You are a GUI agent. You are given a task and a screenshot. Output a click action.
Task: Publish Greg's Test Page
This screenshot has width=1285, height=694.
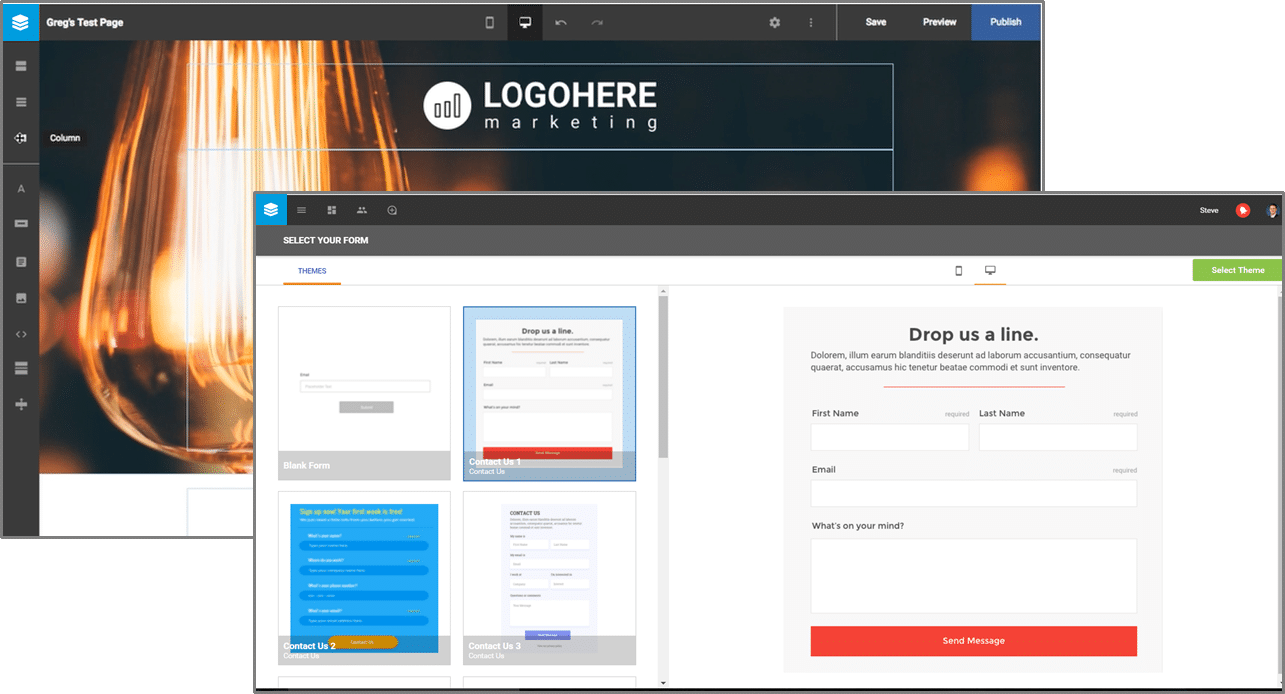click(x=1006, y=22)
